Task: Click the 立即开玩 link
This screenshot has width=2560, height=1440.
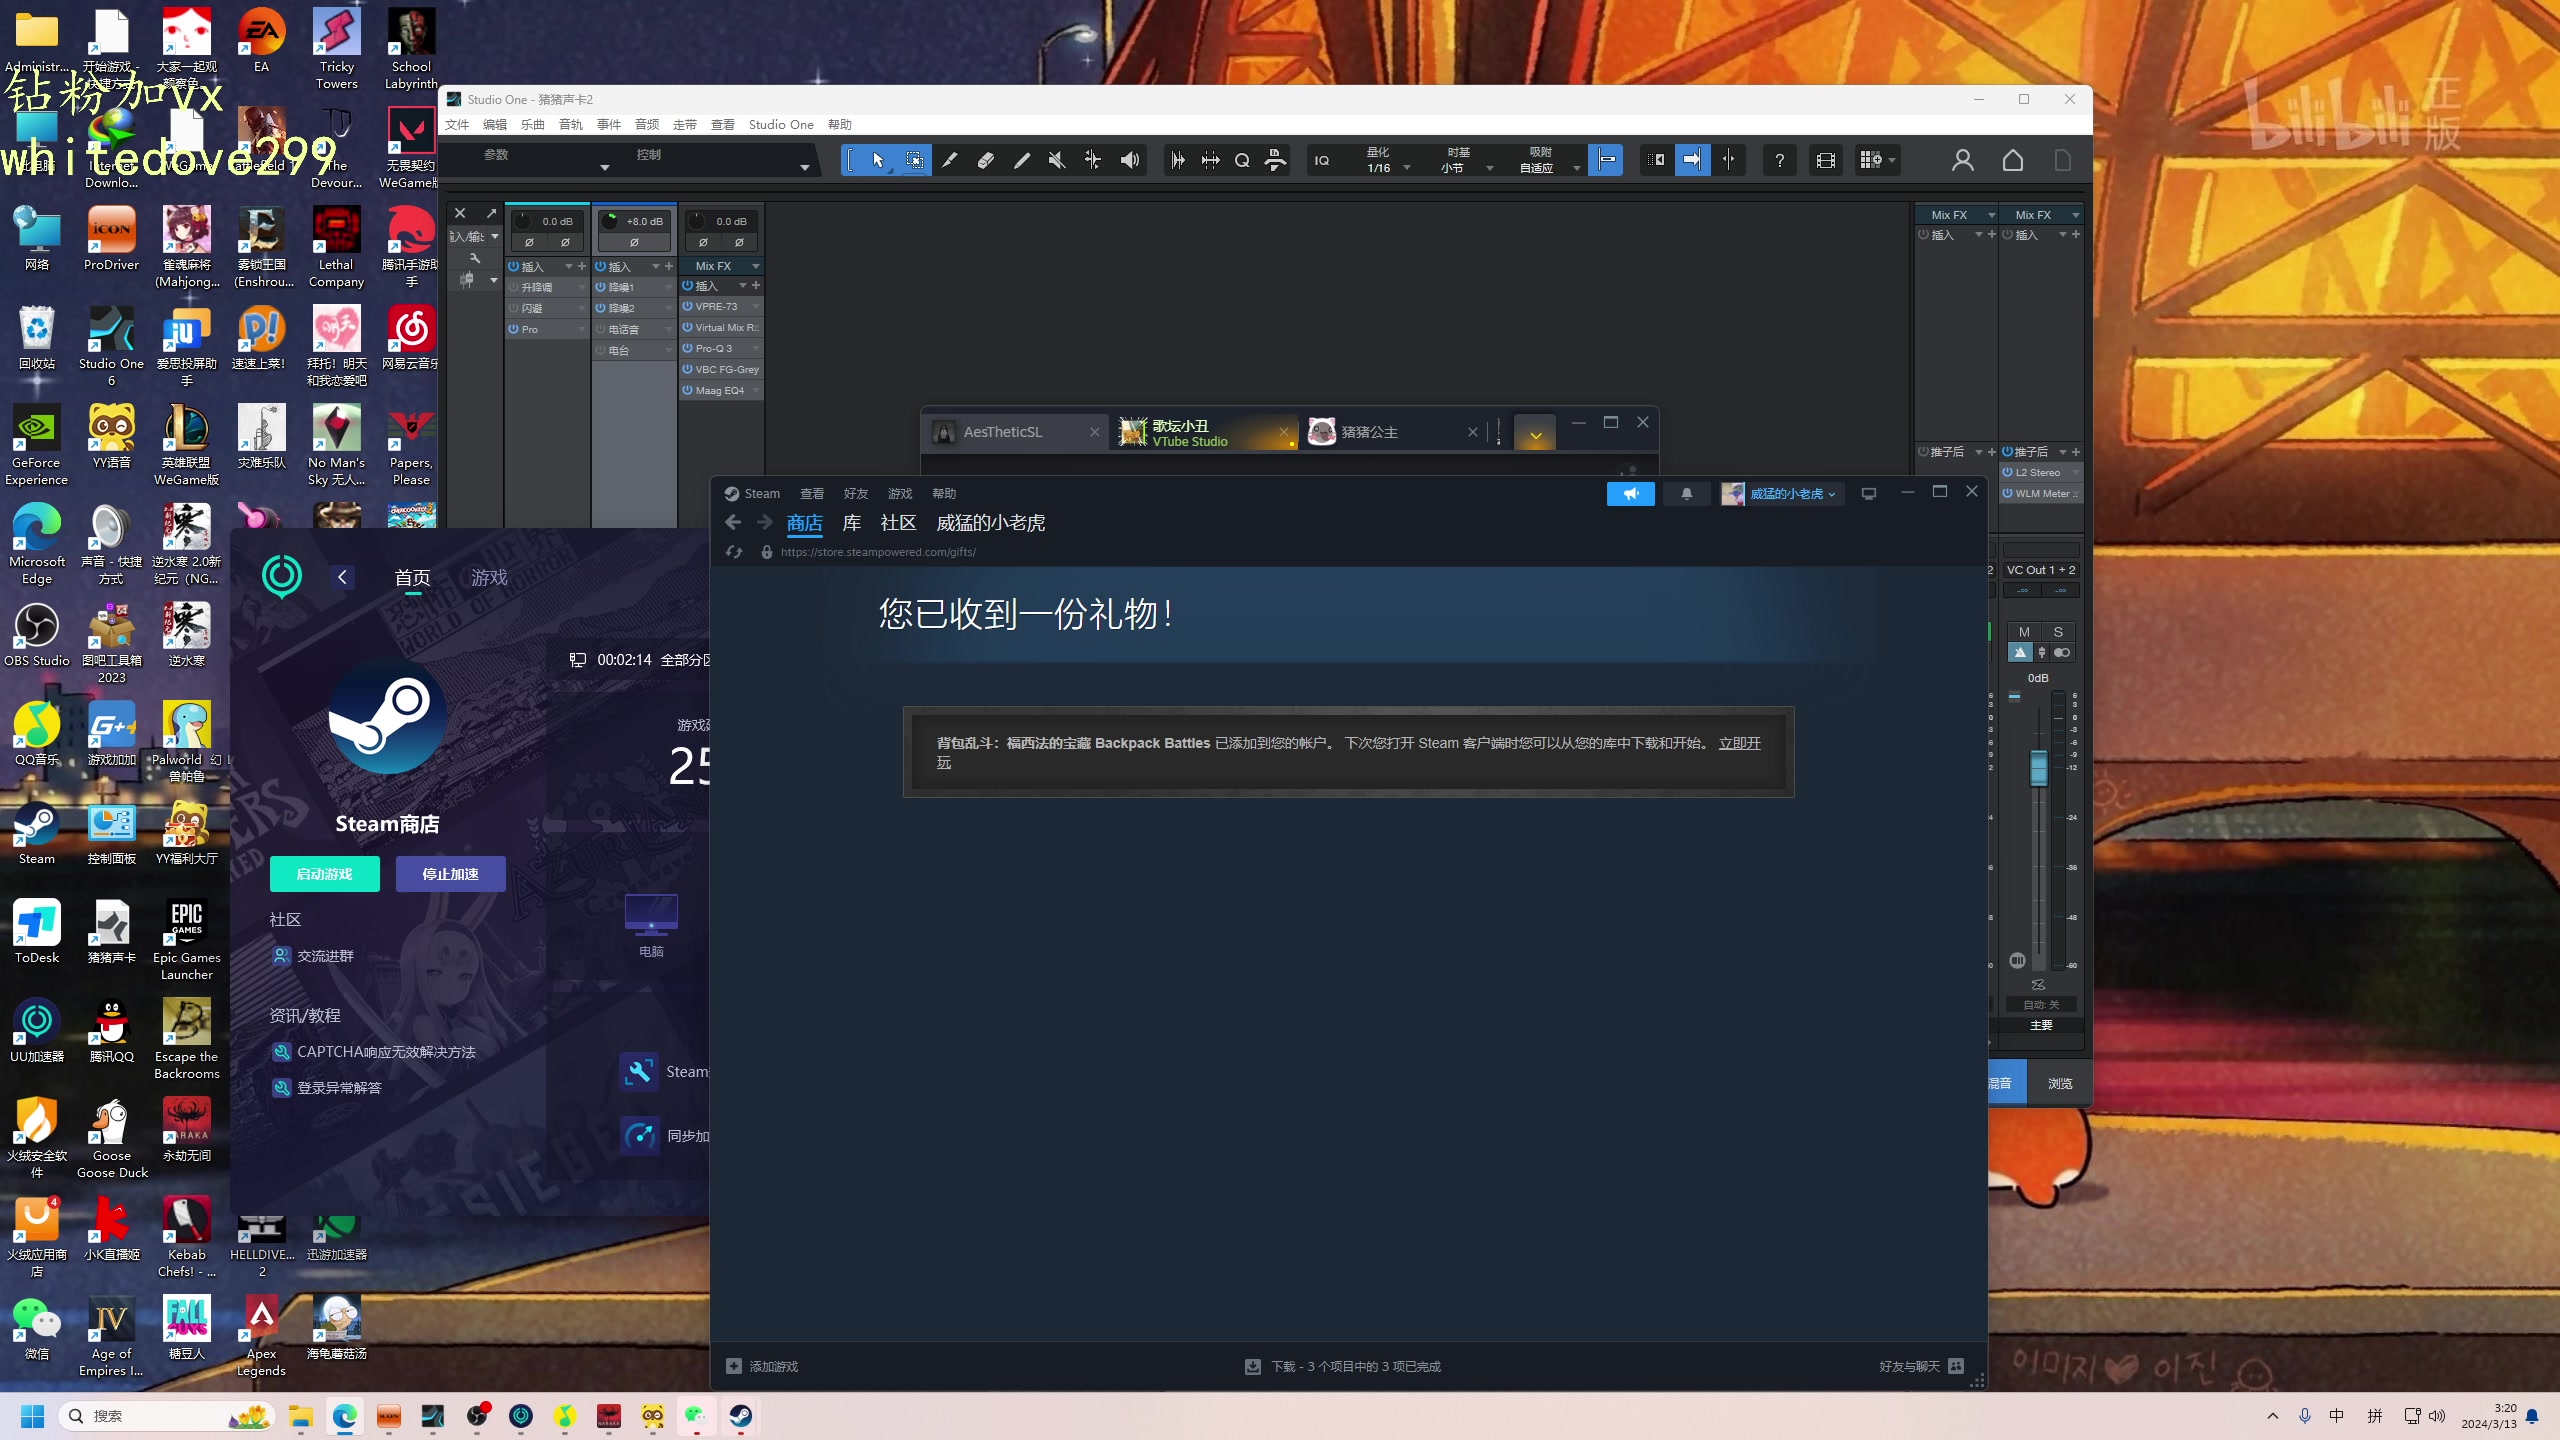Action: point(1739,743)
